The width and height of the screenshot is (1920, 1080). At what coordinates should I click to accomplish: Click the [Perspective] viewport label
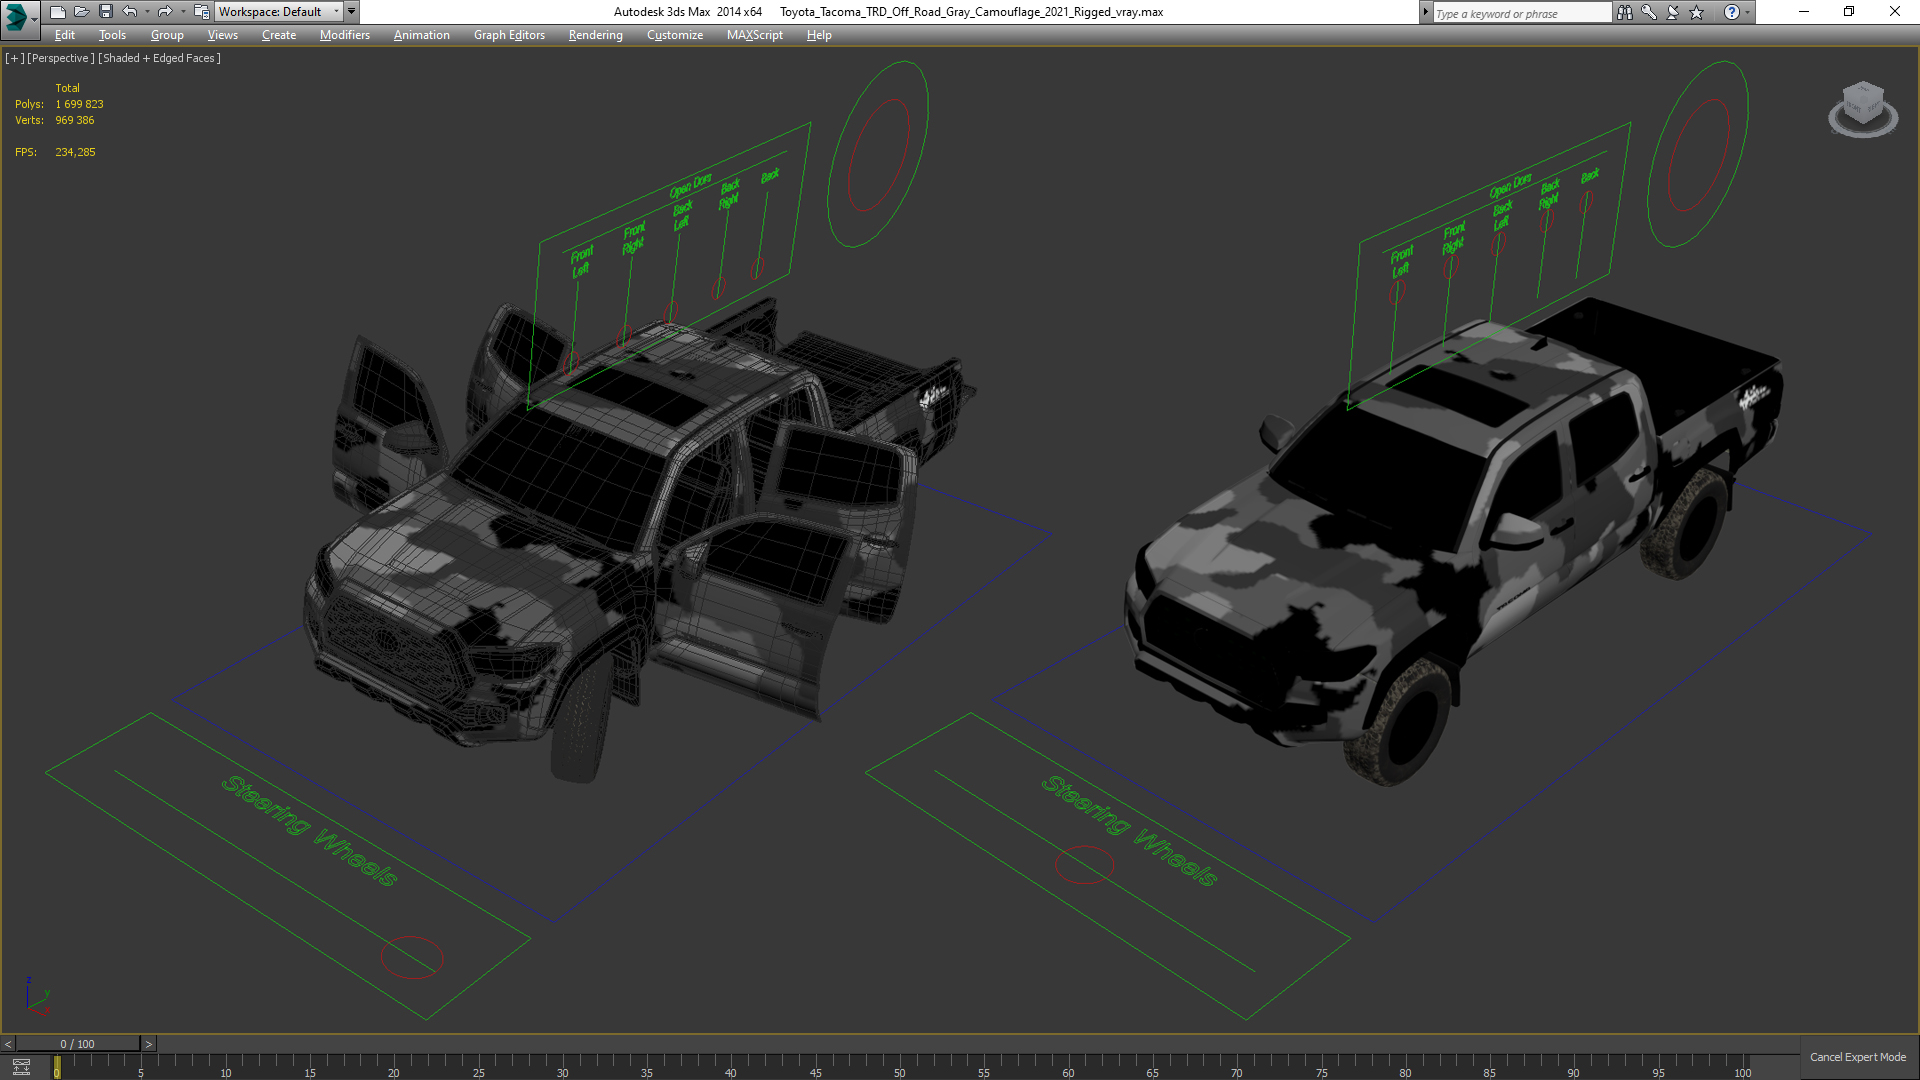(x=60, y=58)
